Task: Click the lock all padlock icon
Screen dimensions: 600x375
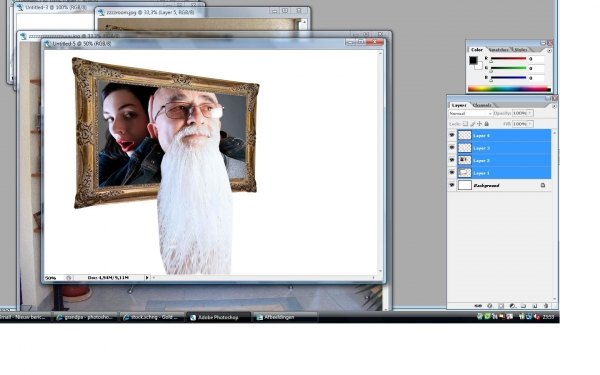Action: [x=486, y=124]
